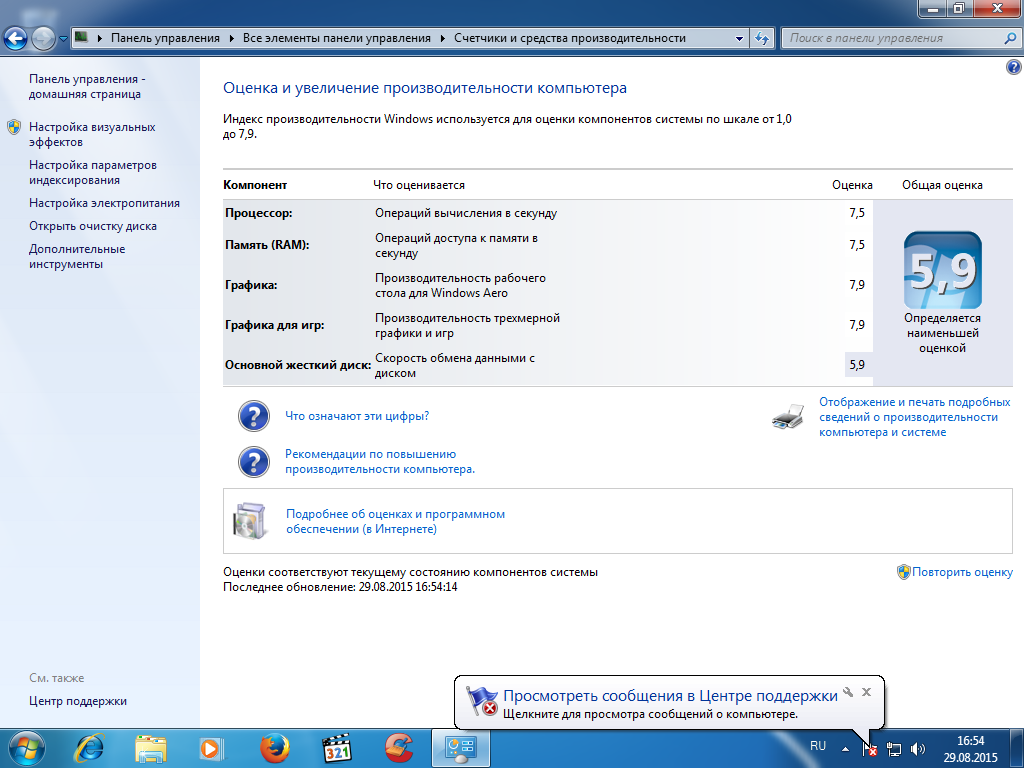Screen dimensions: 1024x768
Task: Click question icon next to 'Рекомендации по повышению'
Action: [254, 462]
